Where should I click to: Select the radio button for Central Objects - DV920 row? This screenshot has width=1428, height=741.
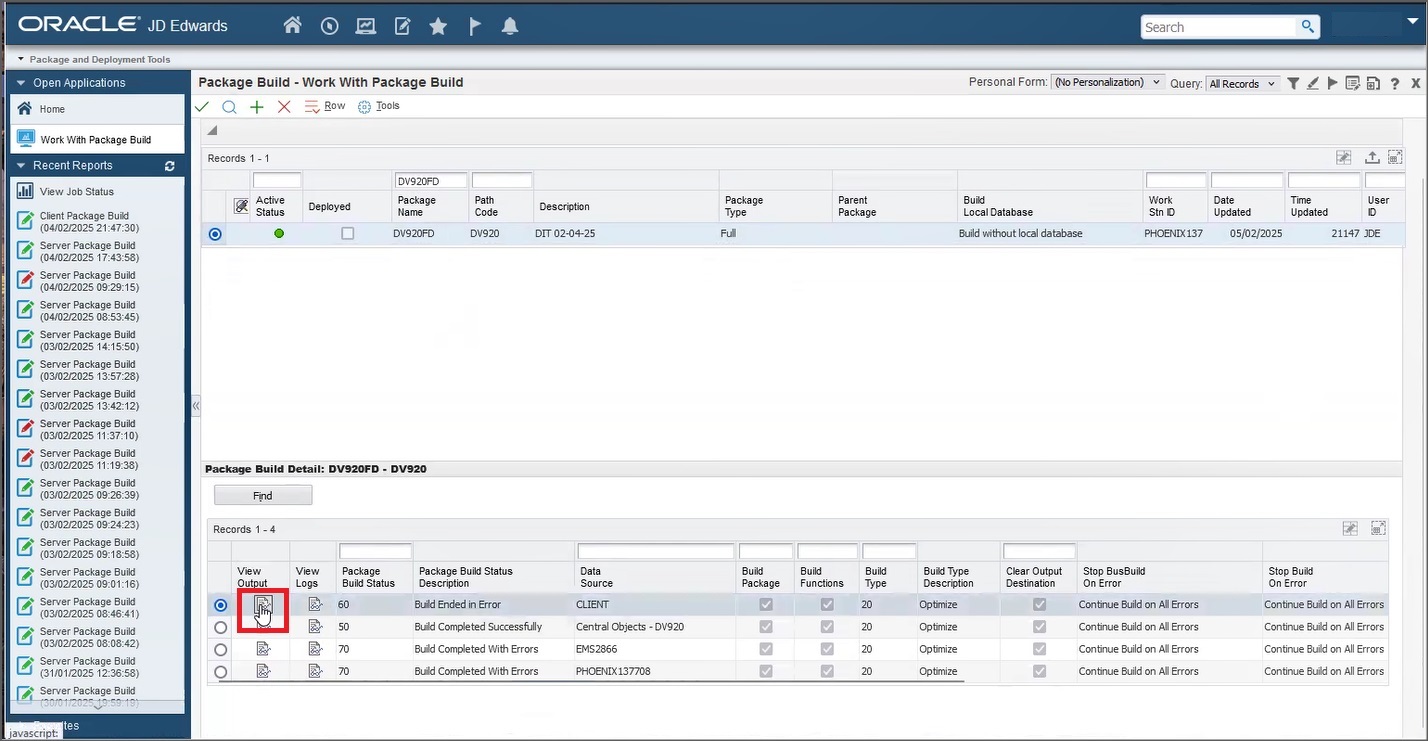[220, 627]
